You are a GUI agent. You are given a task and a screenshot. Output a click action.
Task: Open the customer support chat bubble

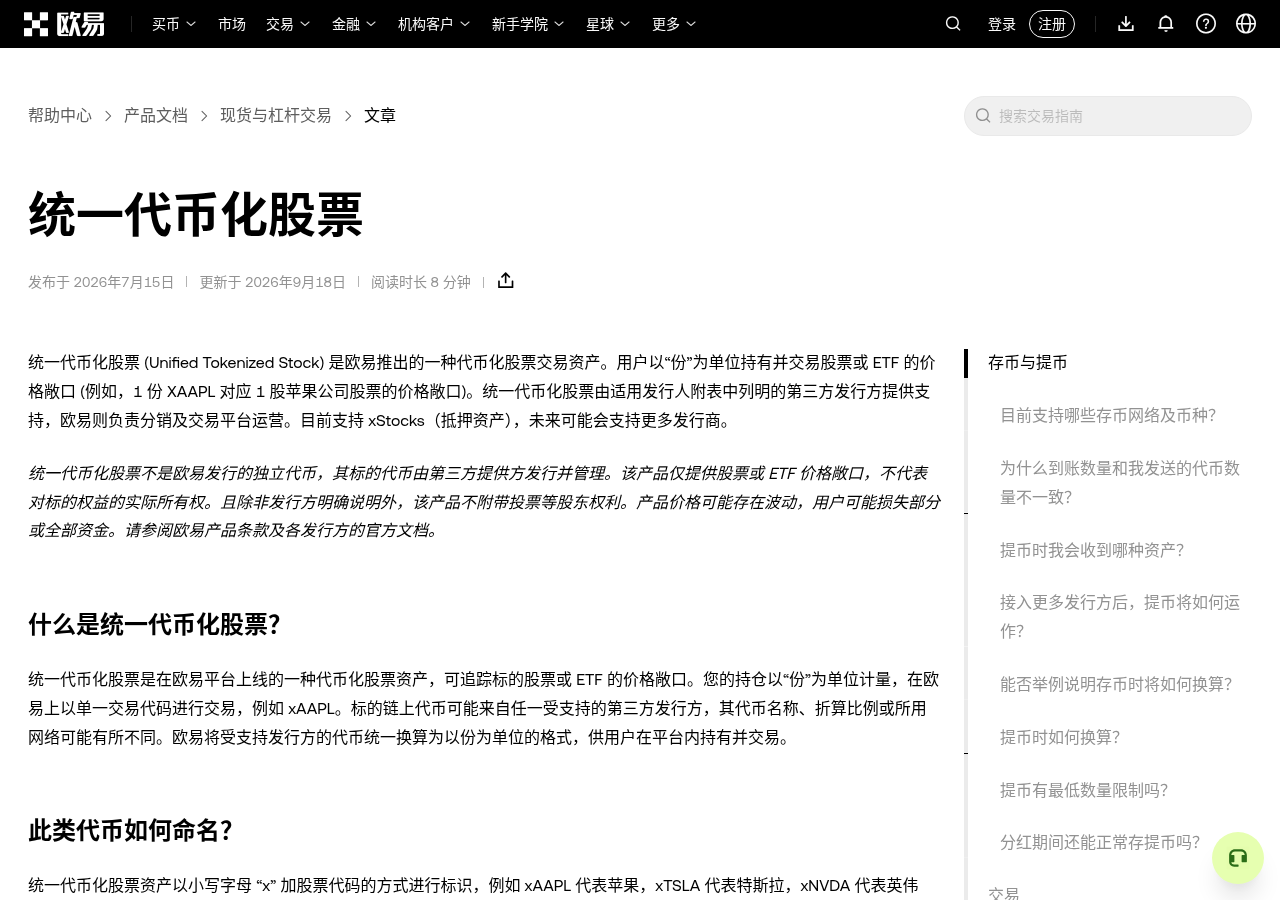pos(1238,858)
